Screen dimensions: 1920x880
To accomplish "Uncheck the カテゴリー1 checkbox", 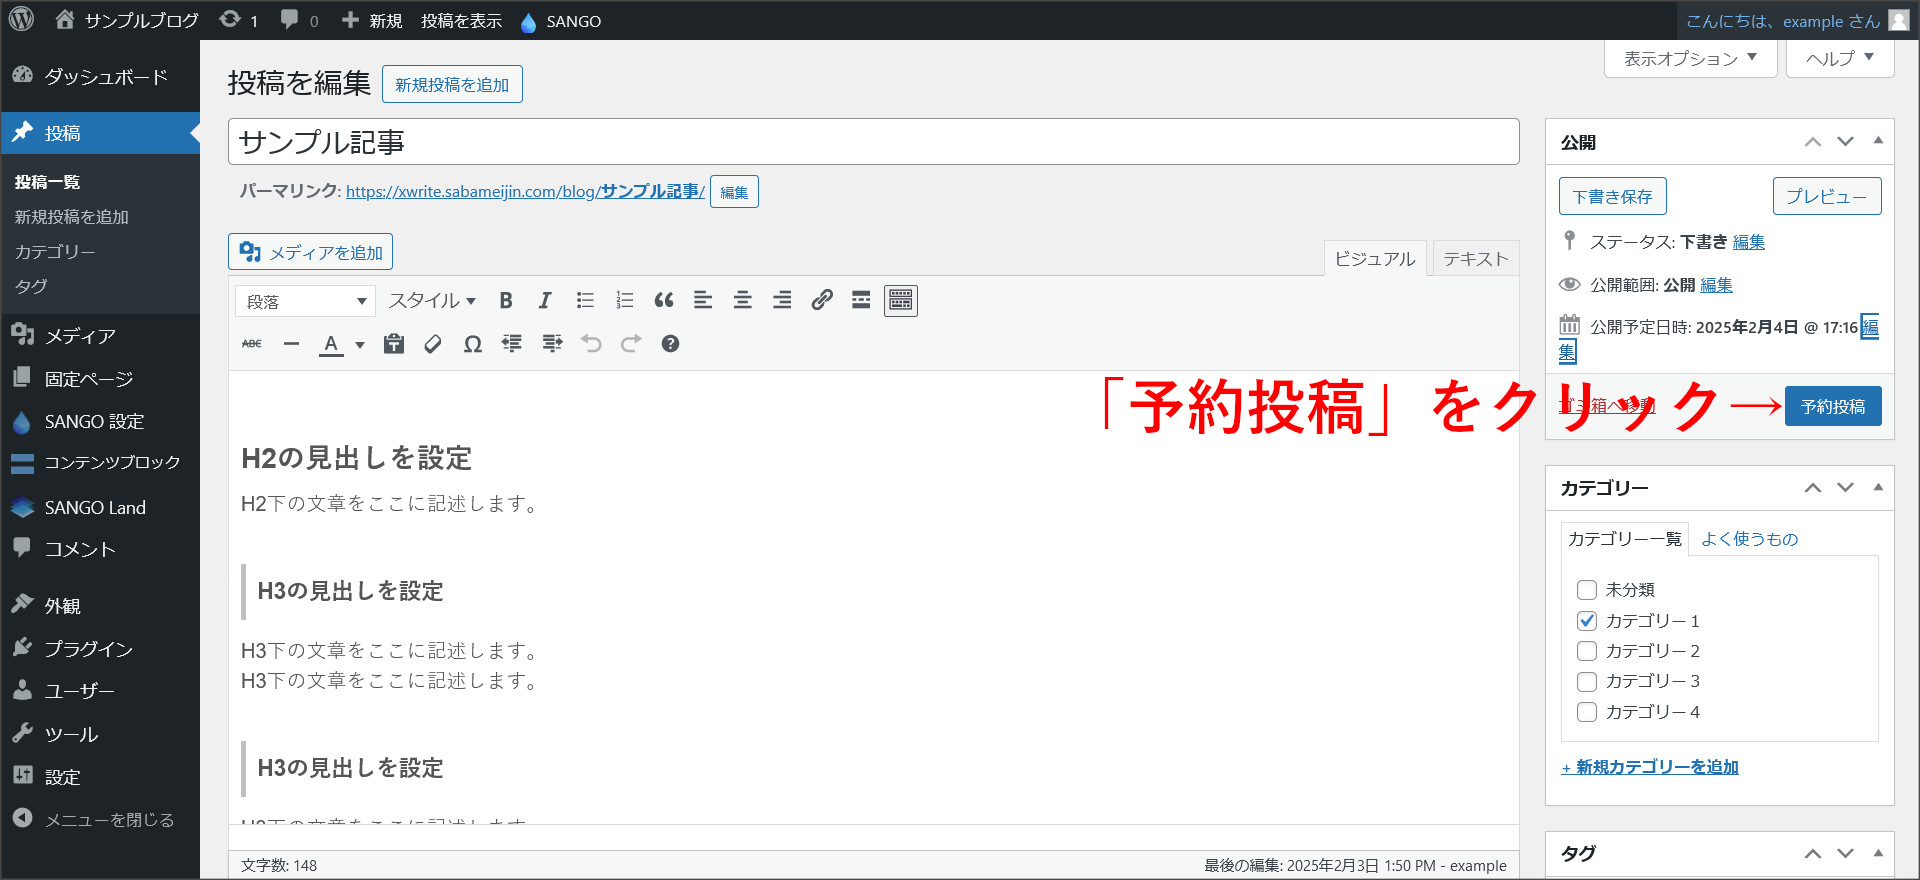I will click(1587, 621).
